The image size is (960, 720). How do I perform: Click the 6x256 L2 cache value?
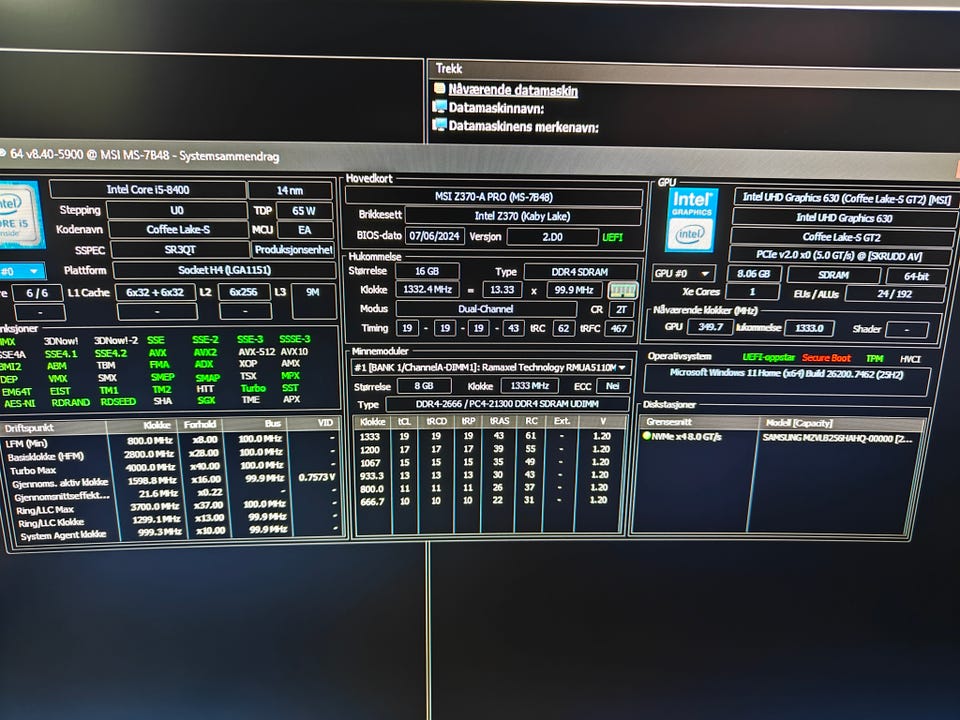(243, 293)
